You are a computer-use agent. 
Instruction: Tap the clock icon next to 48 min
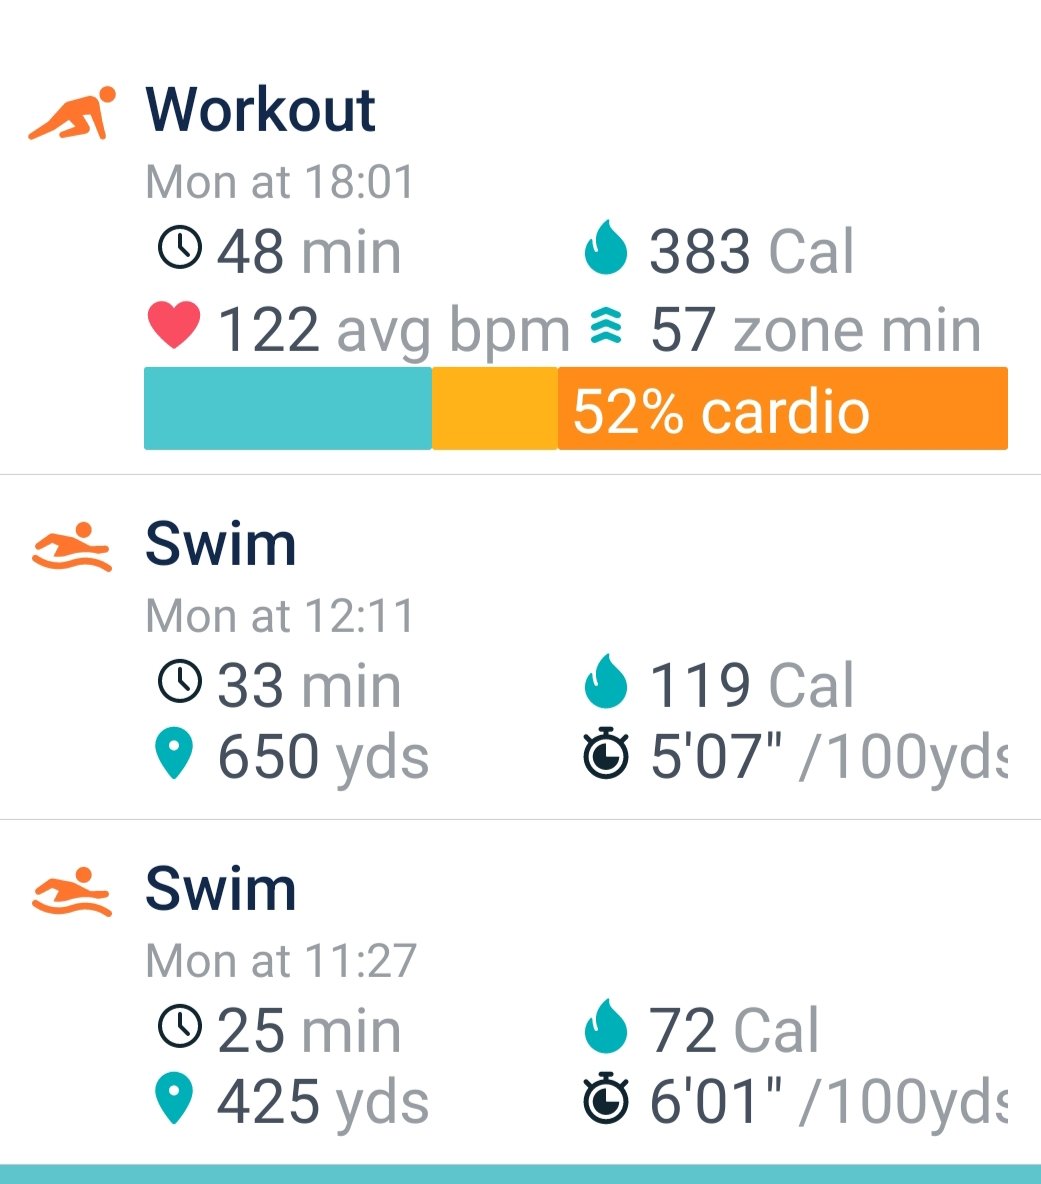(180, 248)
